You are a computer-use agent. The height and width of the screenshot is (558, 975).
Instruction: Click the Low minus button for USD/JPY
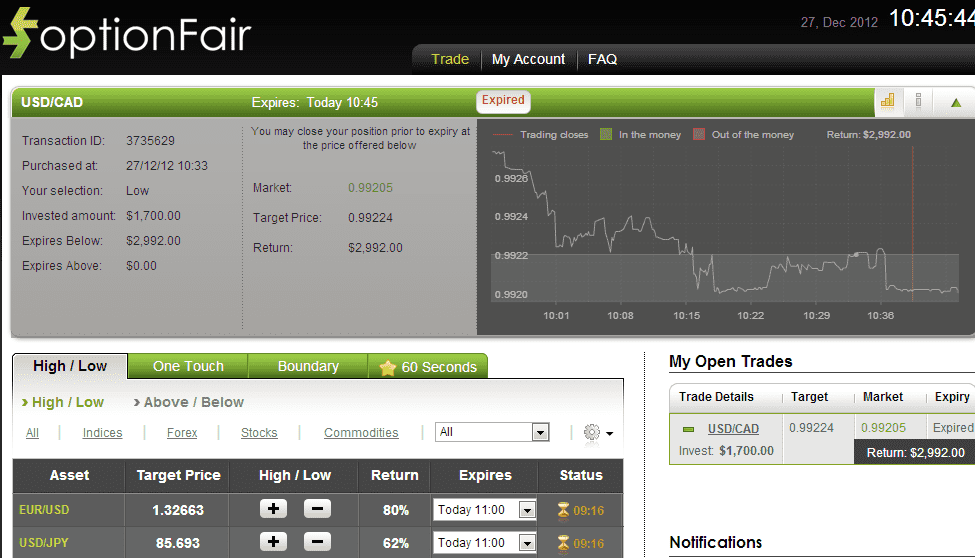(317, 542)
